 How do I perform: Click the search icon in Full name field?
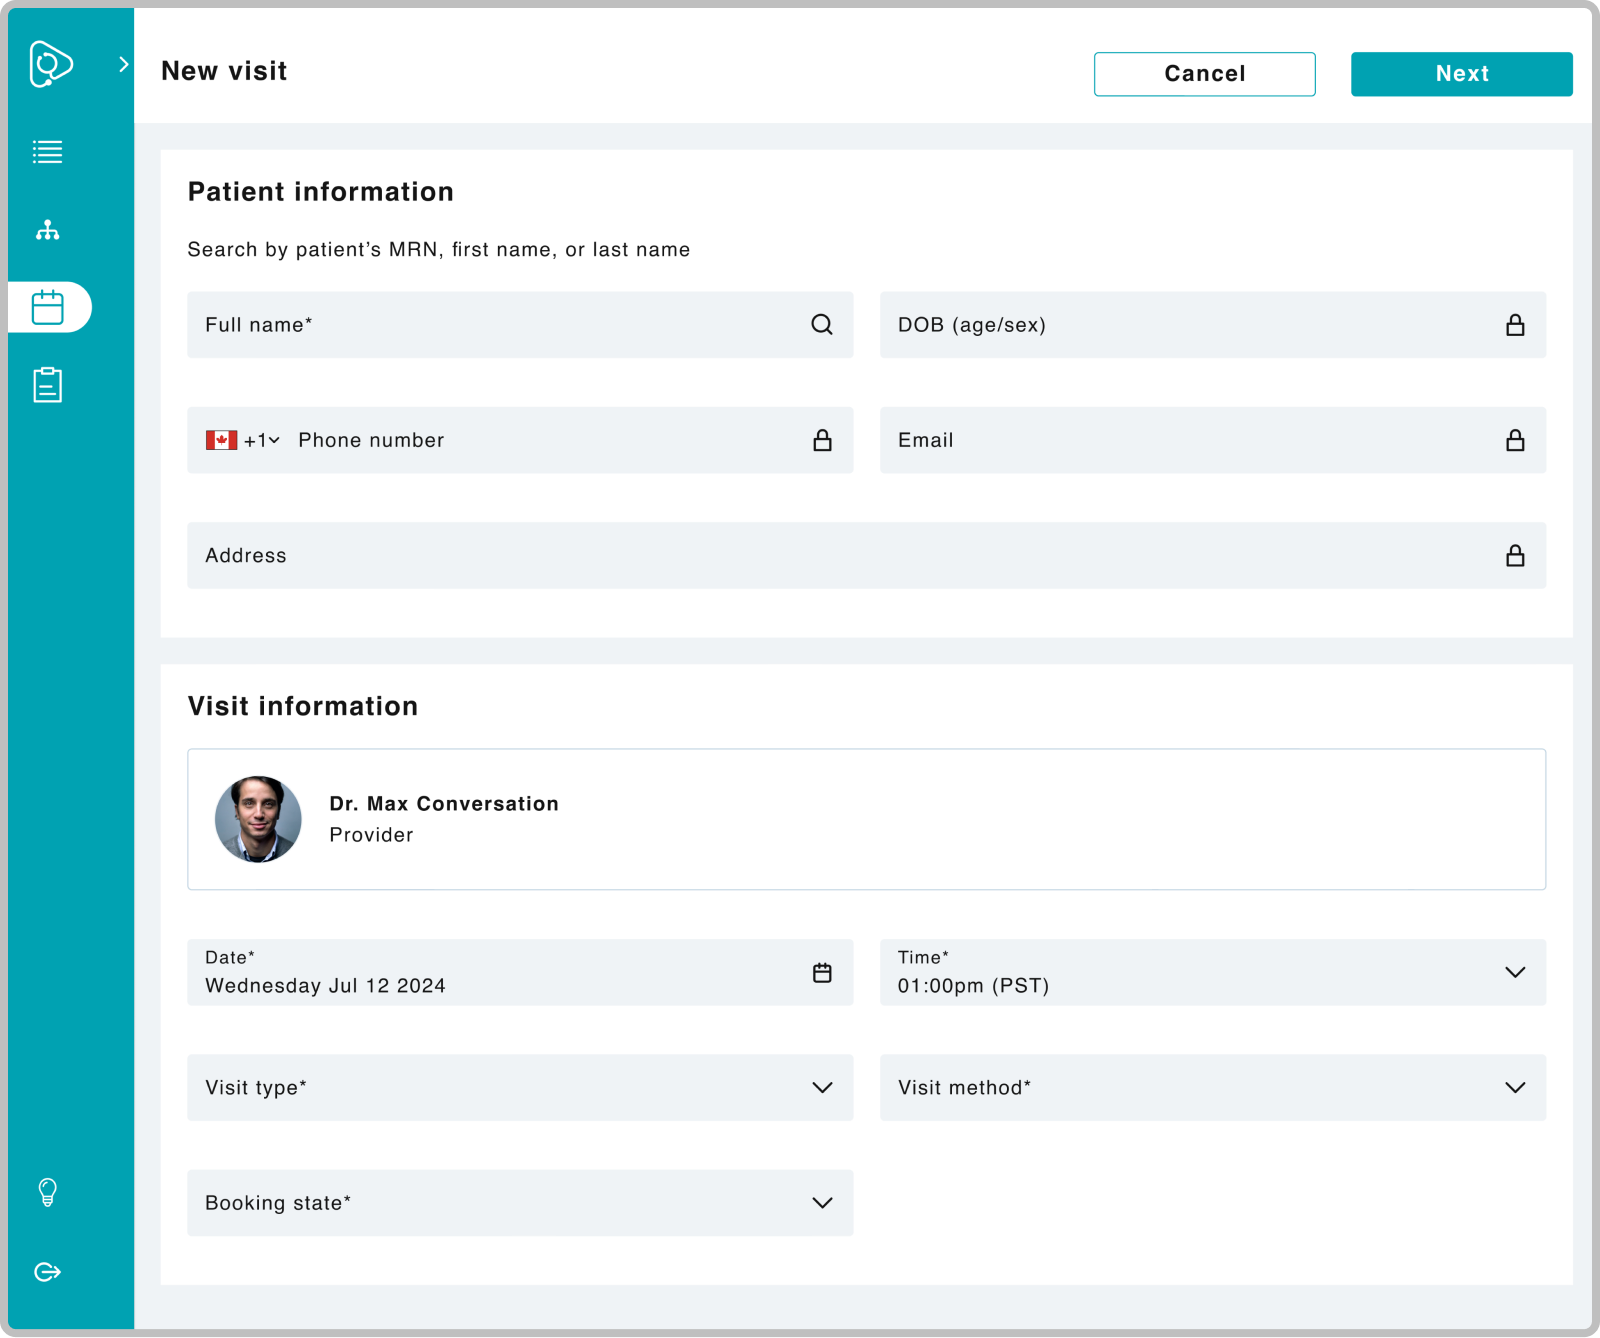click(821, 325)
